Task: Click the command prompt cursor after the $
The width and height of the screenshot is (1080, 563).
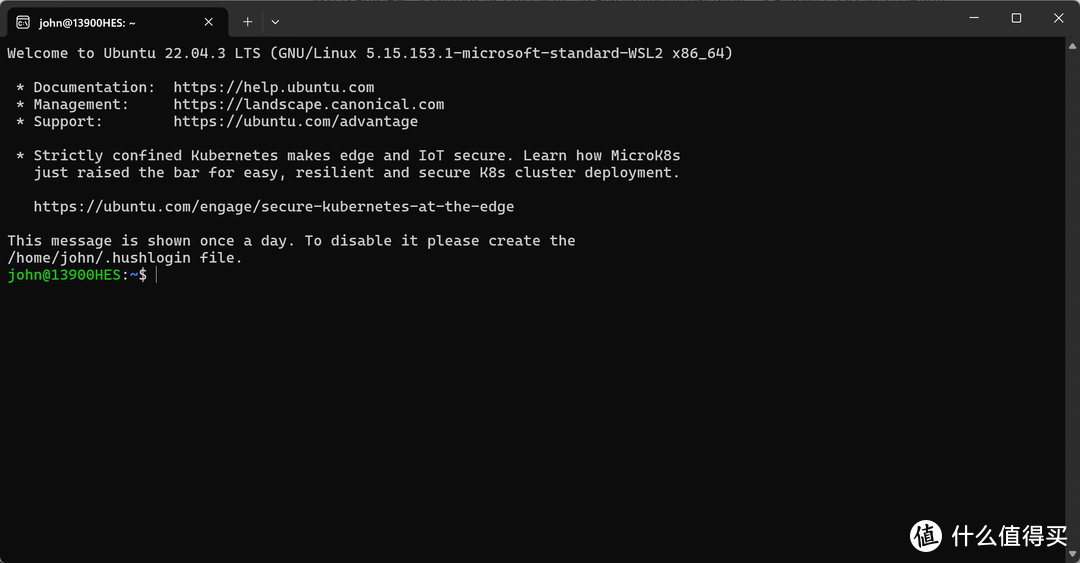Action: (x=156, y=275)
